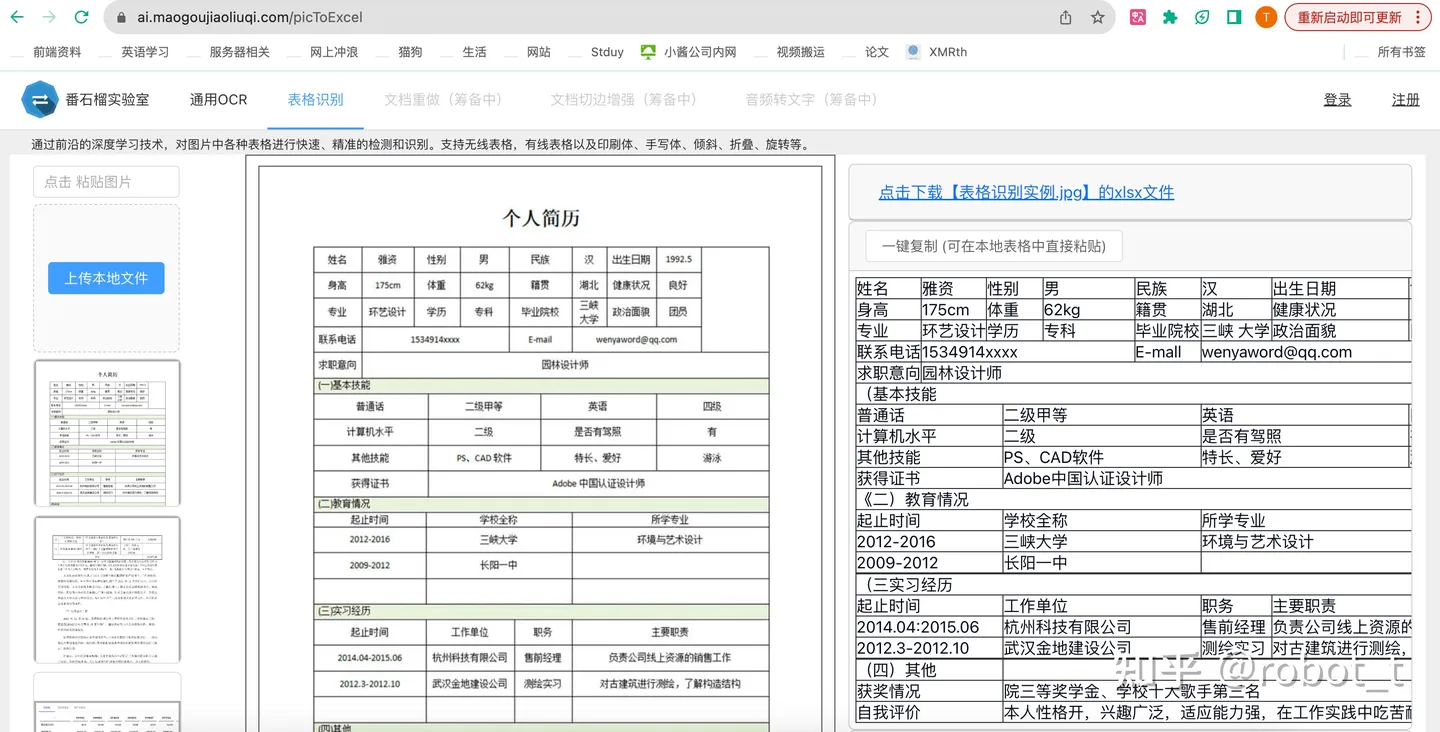1440x732 pixels.
Task: Open the orange T profile avatar
Action: pyautogui.click(x=1266, y=17)
